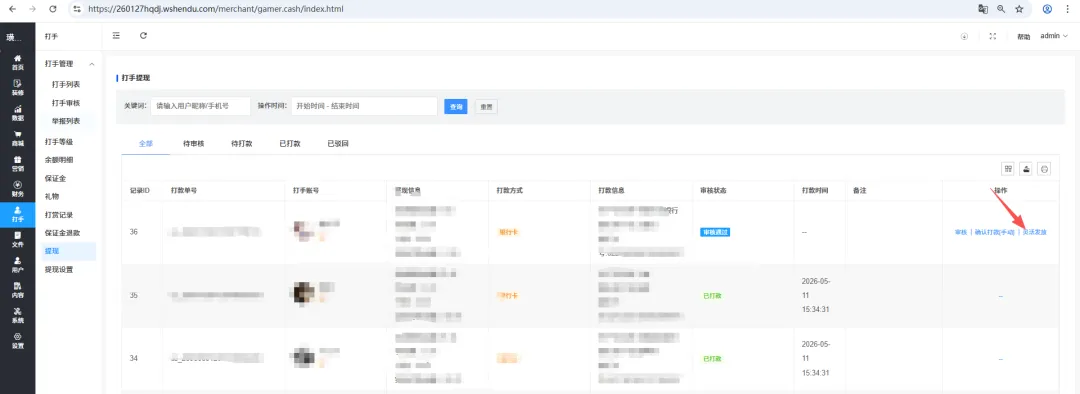Click table print icon
Image resolution: width=1080 pixels, height=394 pixels.
pos(1044,169)
